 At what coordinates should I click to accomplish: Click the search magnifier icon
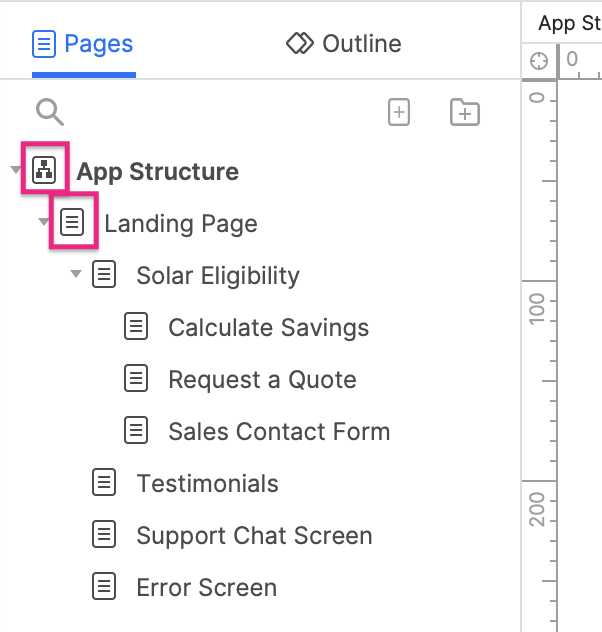click(x=49, y=112)
